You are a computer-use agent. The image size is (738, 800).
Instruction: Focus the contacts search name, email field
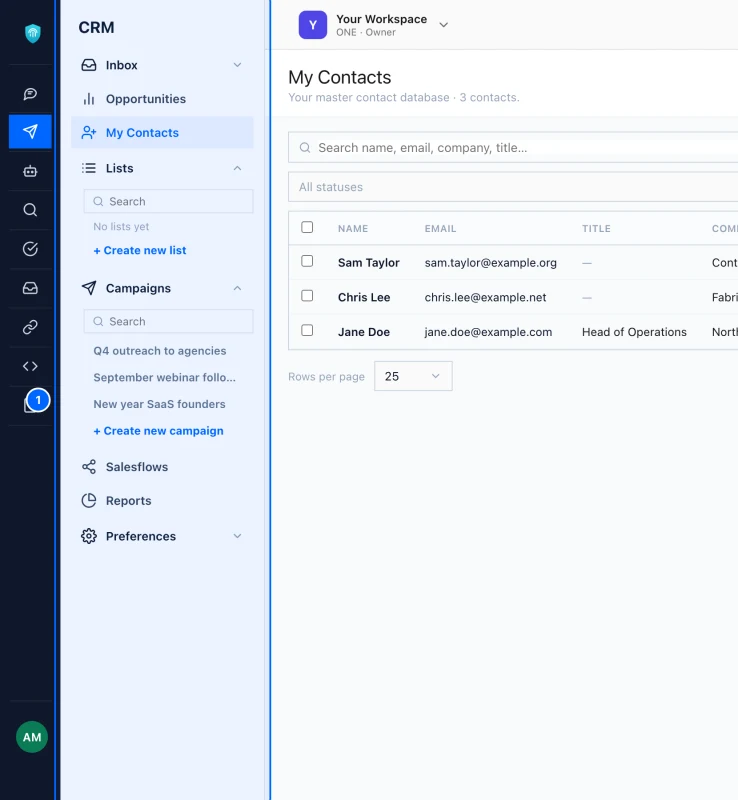click(x=513, y=147)
